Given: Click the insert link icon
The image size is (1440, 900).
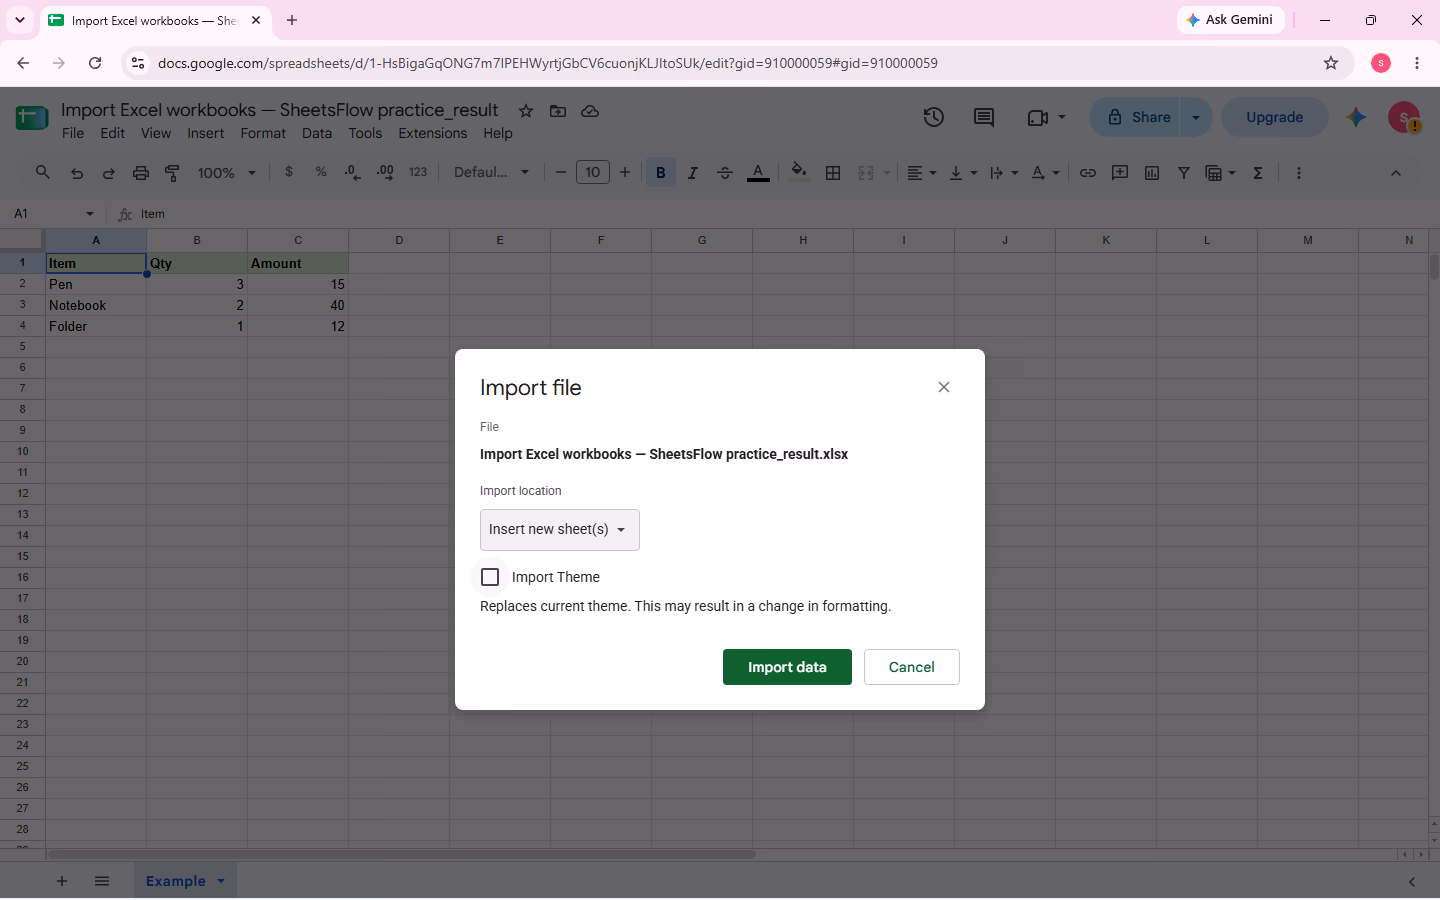Looking at the screenshot, I should [x=1088, y=173].
